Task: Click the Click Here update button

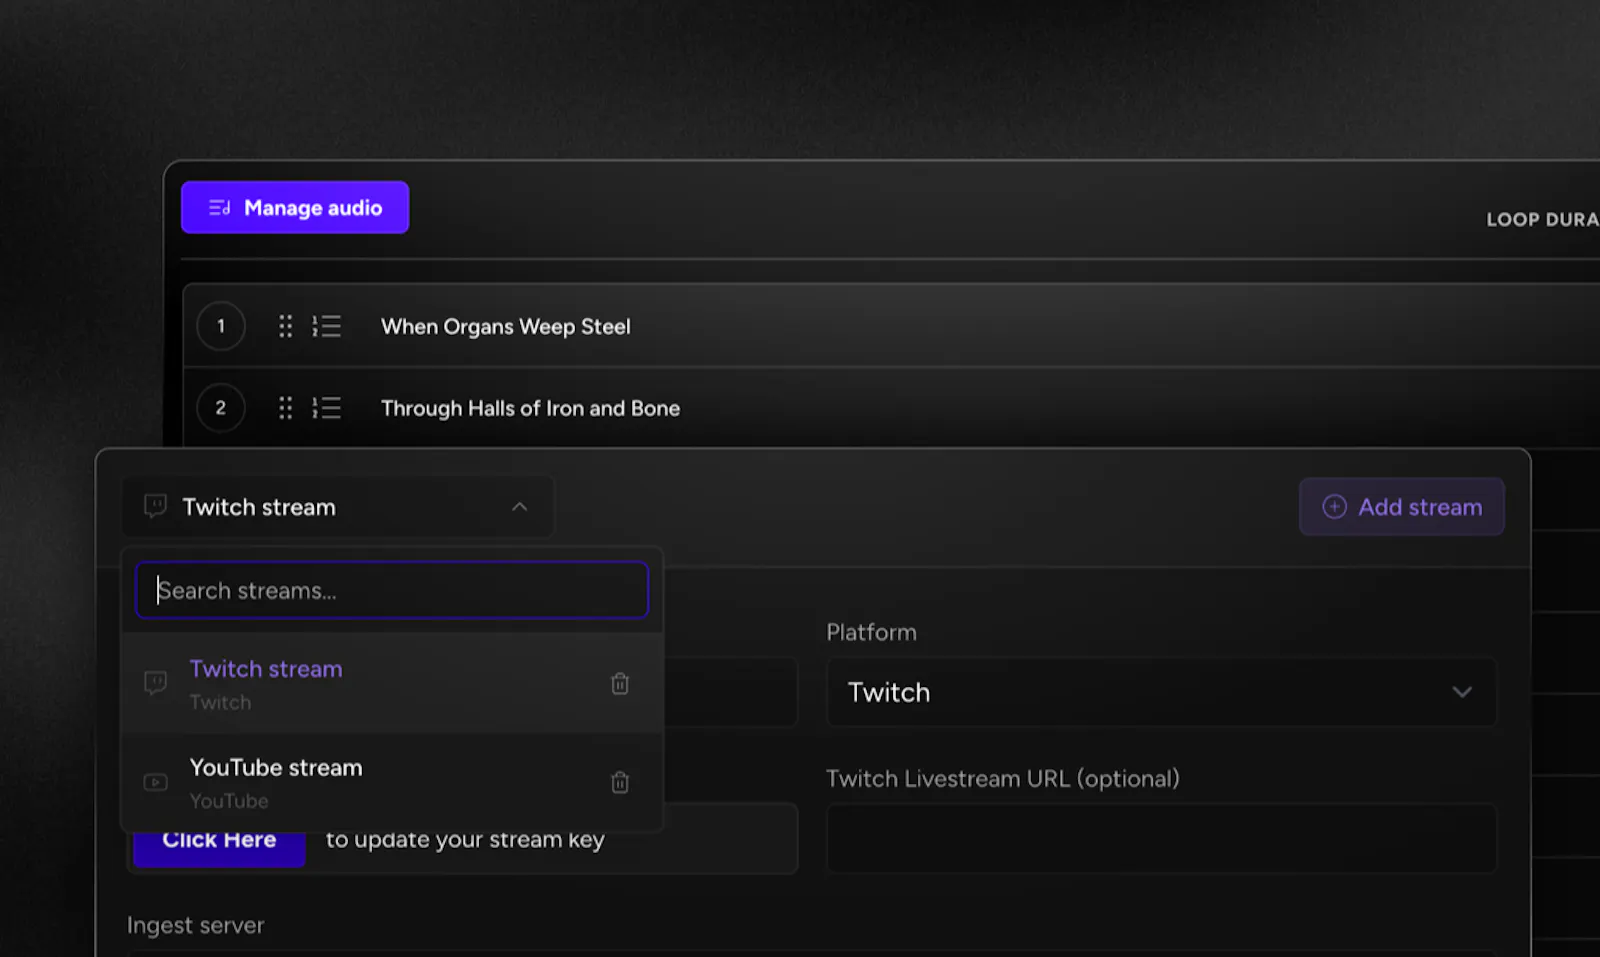Action: [219, 846]
